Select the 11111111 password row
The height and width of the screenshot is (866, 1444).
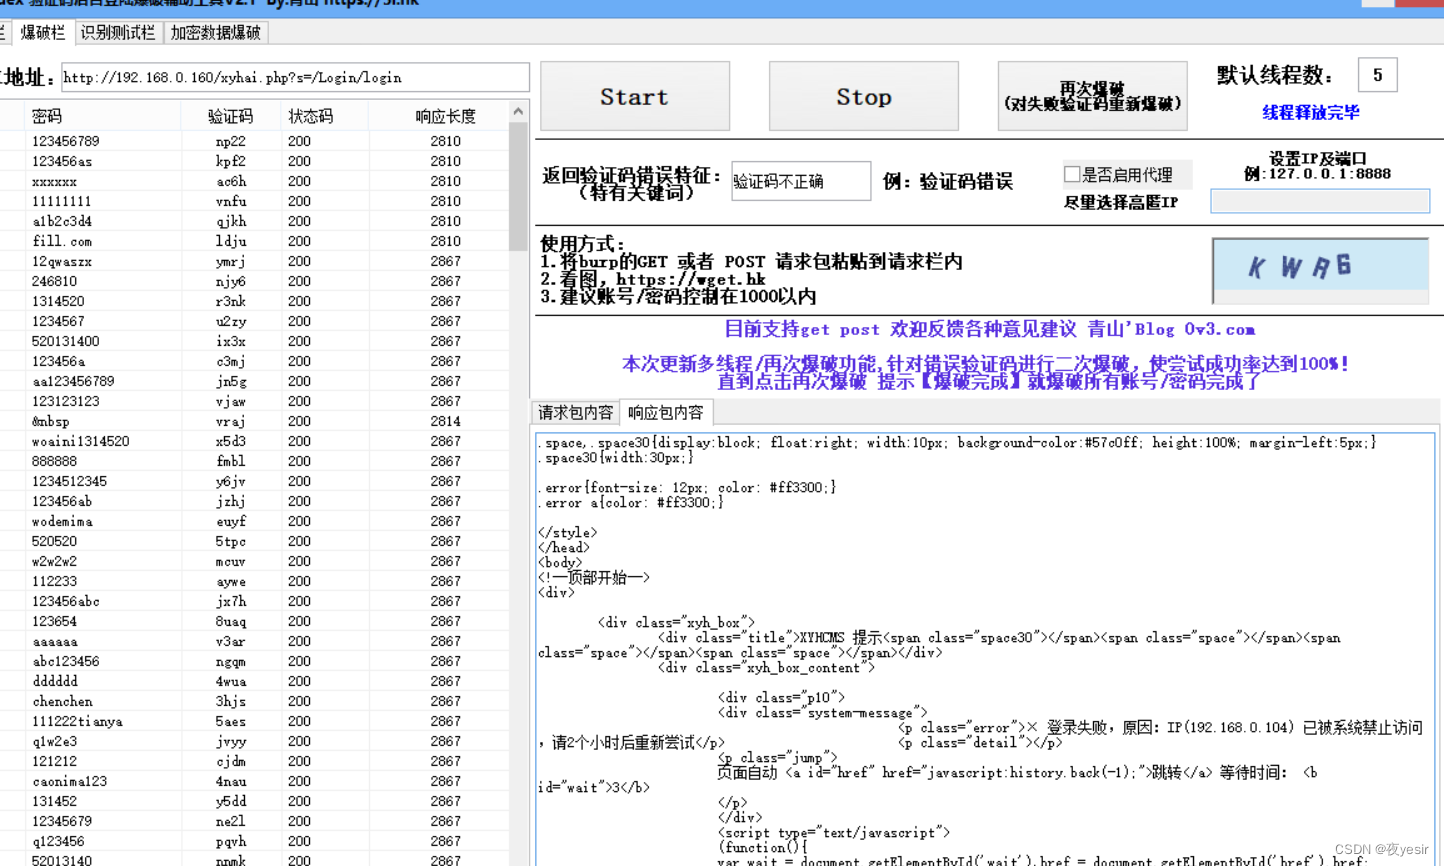[254, 201]
